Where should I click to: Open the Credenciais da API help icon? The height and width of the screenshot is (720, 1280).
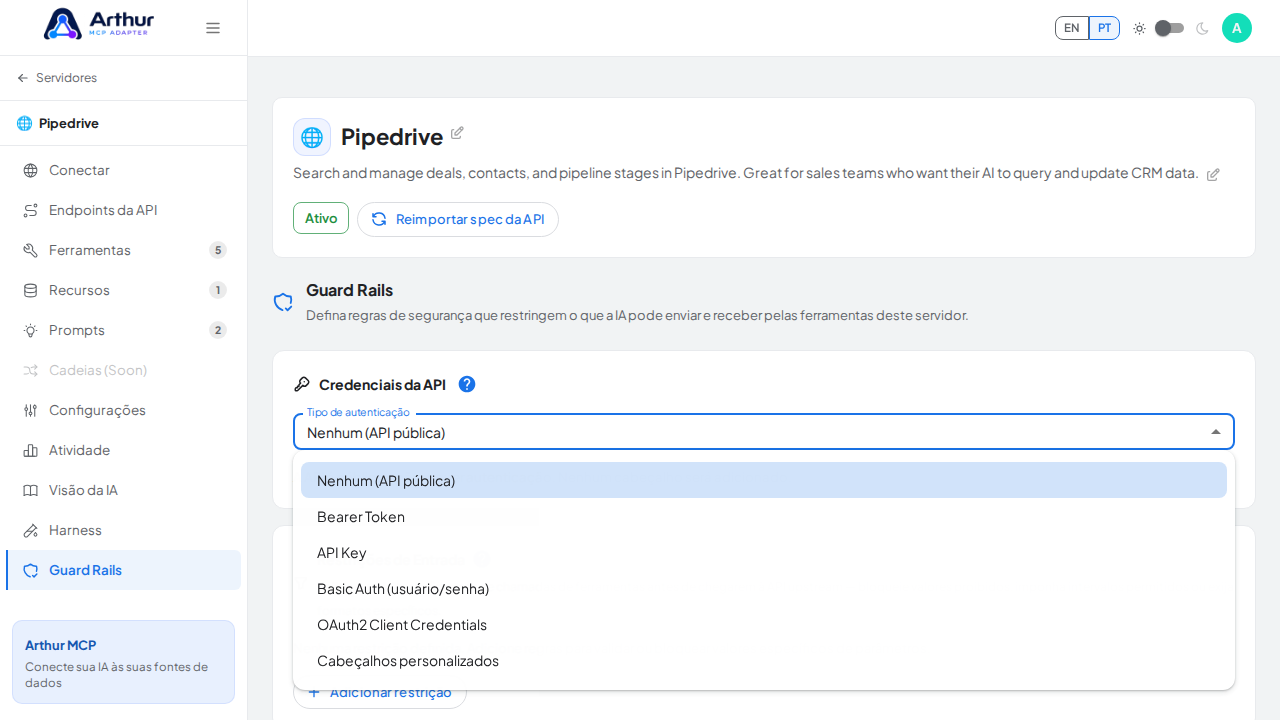pyautogui.click(x=467, y=384)
